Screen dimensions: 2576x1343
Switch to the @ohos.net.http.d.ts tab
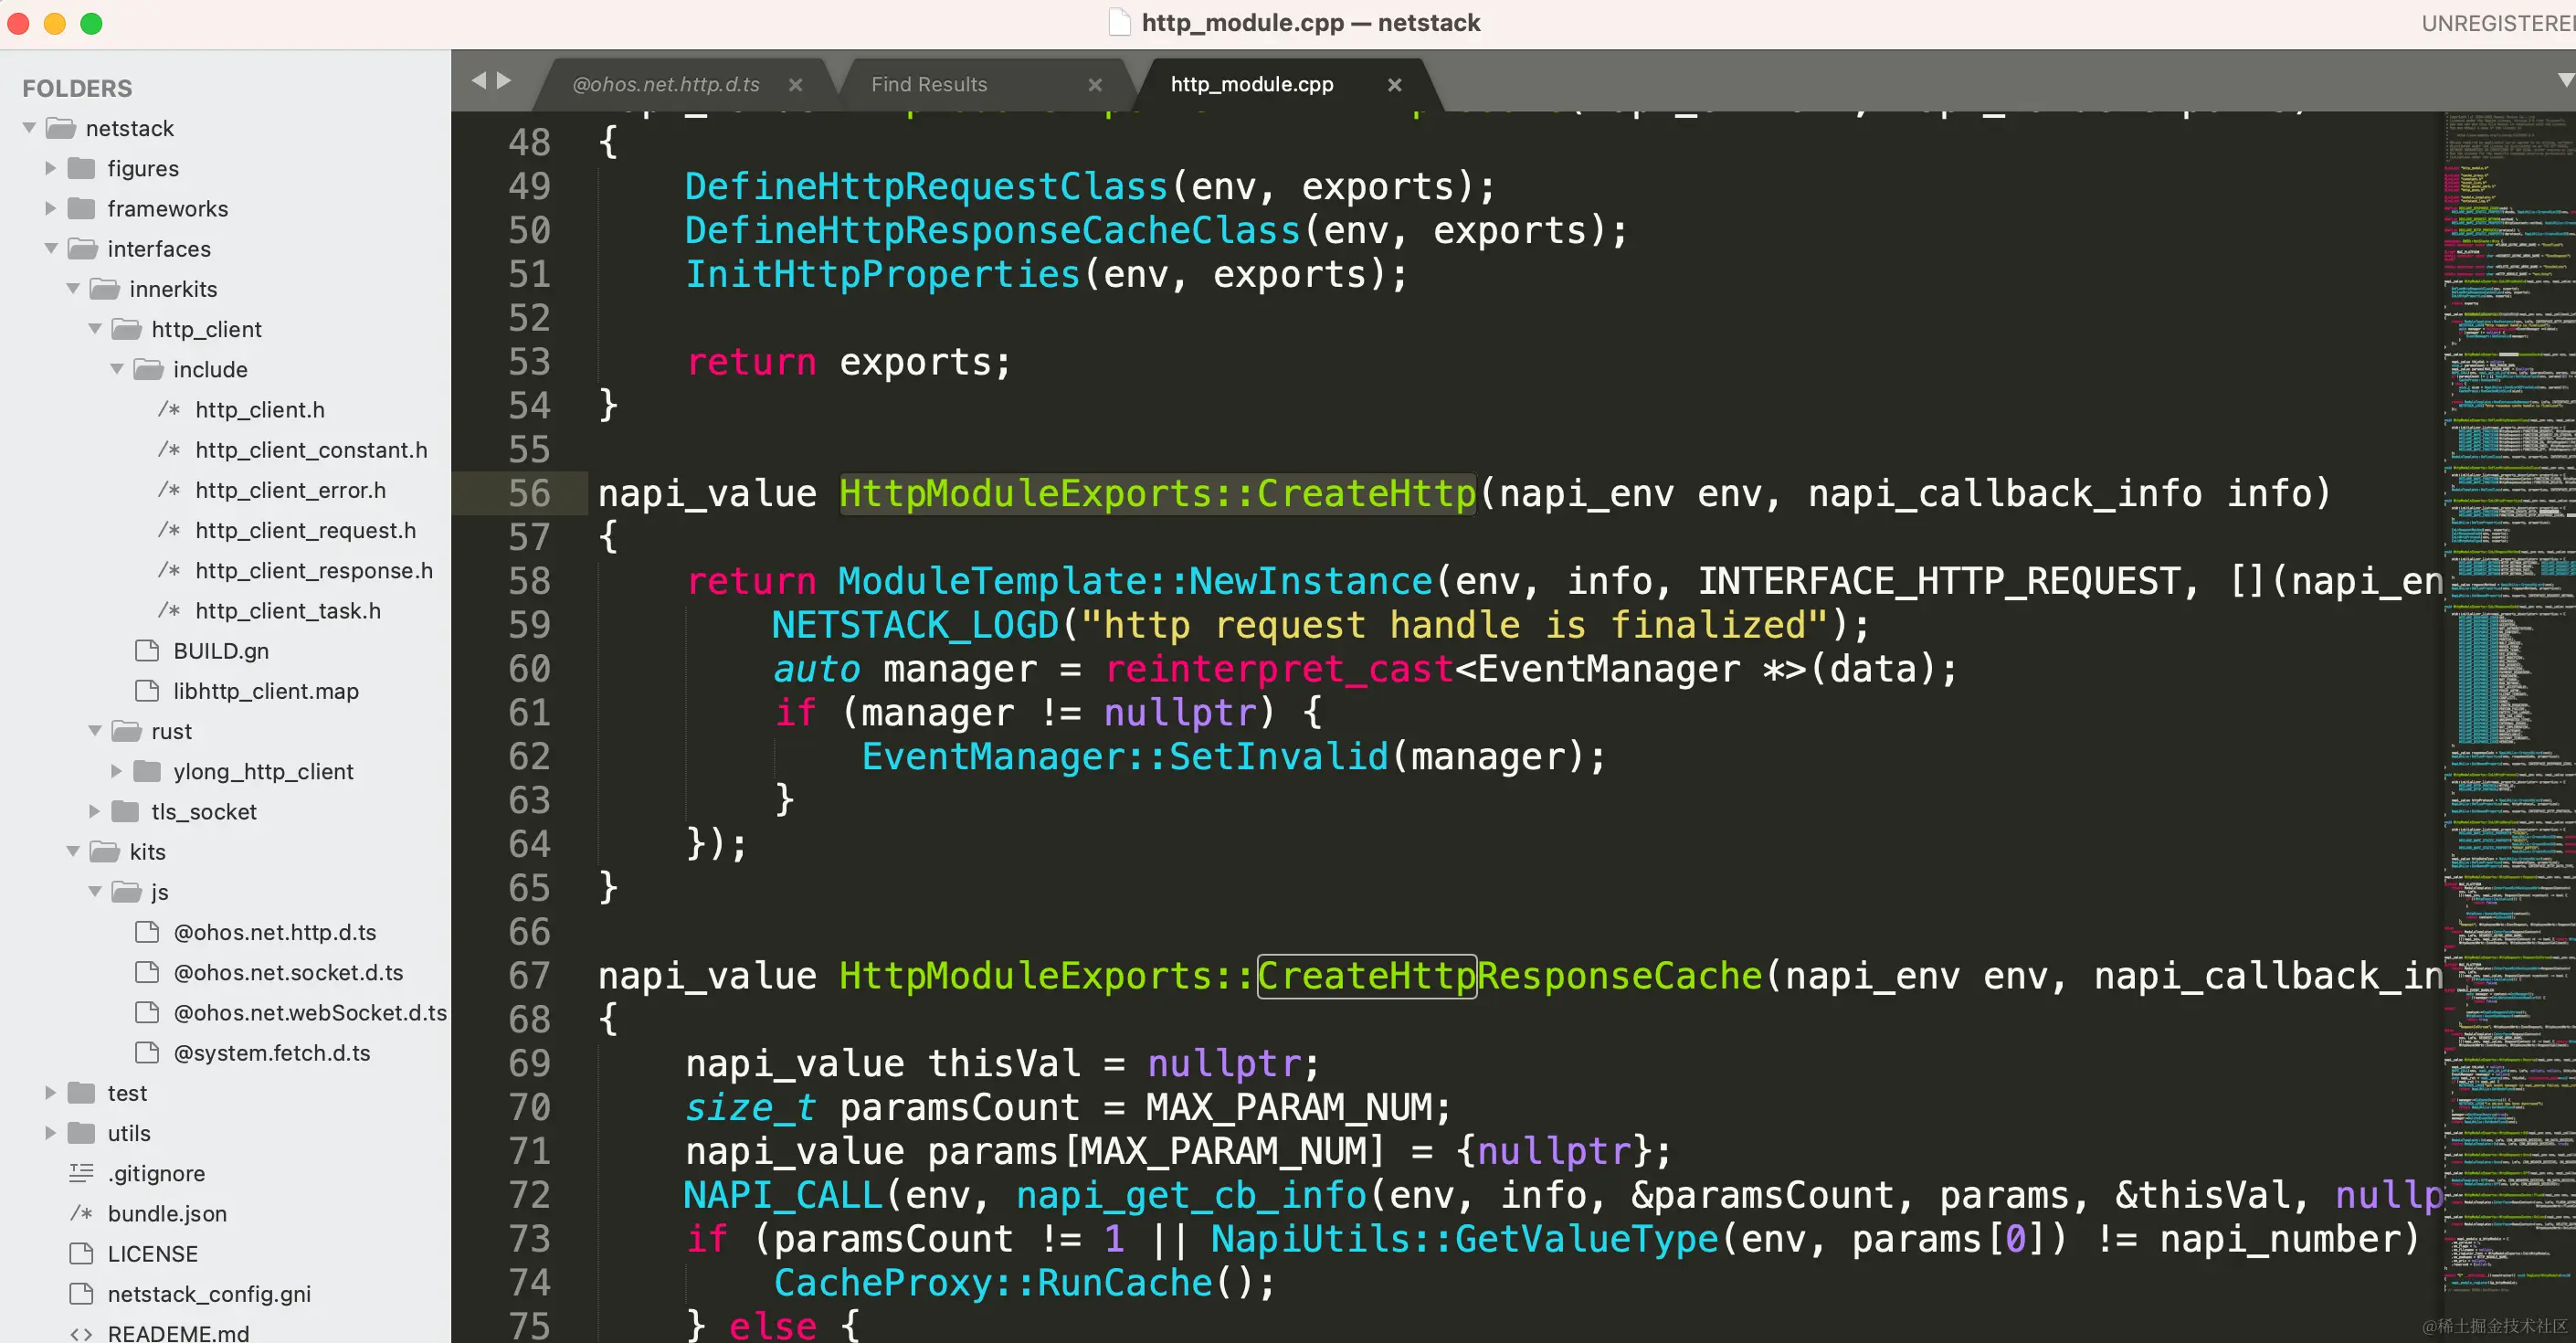click(x=665, y=84)
